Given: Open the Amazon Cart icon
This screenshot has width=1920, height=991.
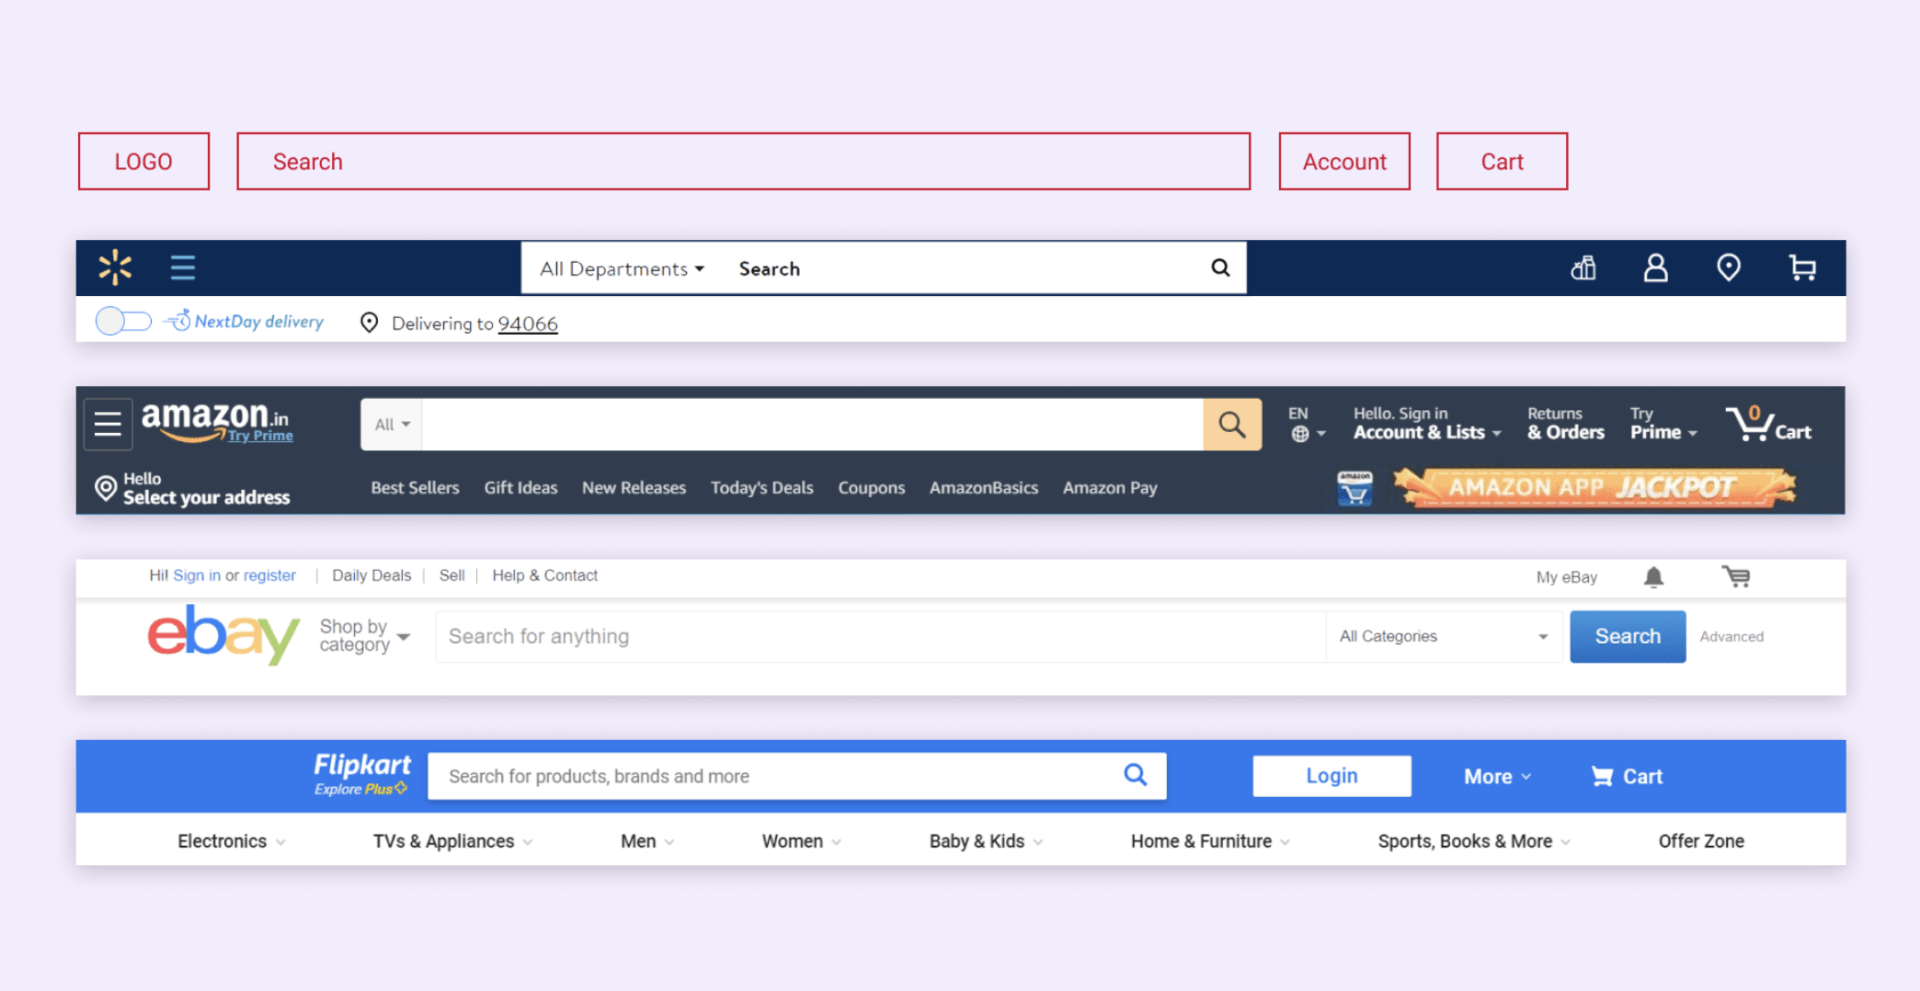Looking at the screenshot, I should [x=1768, y=424].
